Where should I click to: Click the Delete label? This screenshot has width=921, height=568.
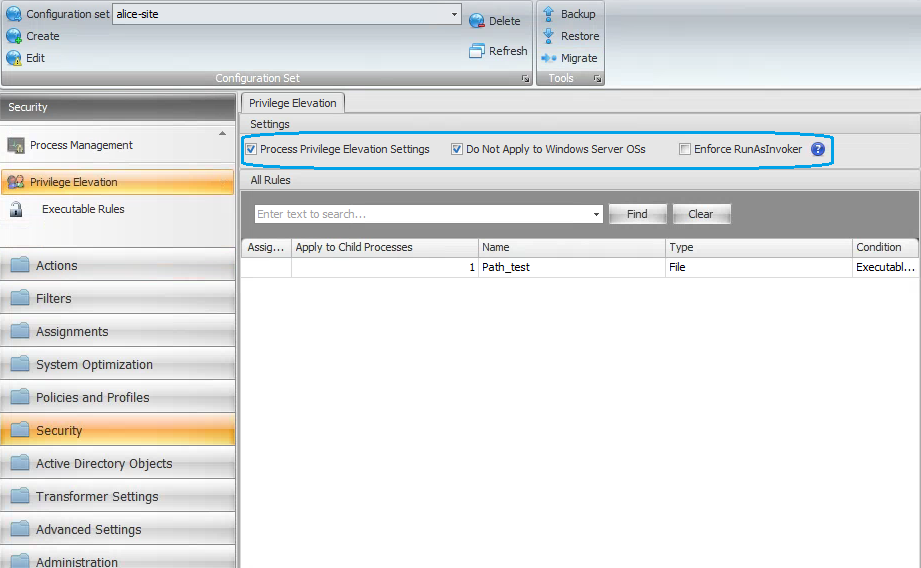505,21
